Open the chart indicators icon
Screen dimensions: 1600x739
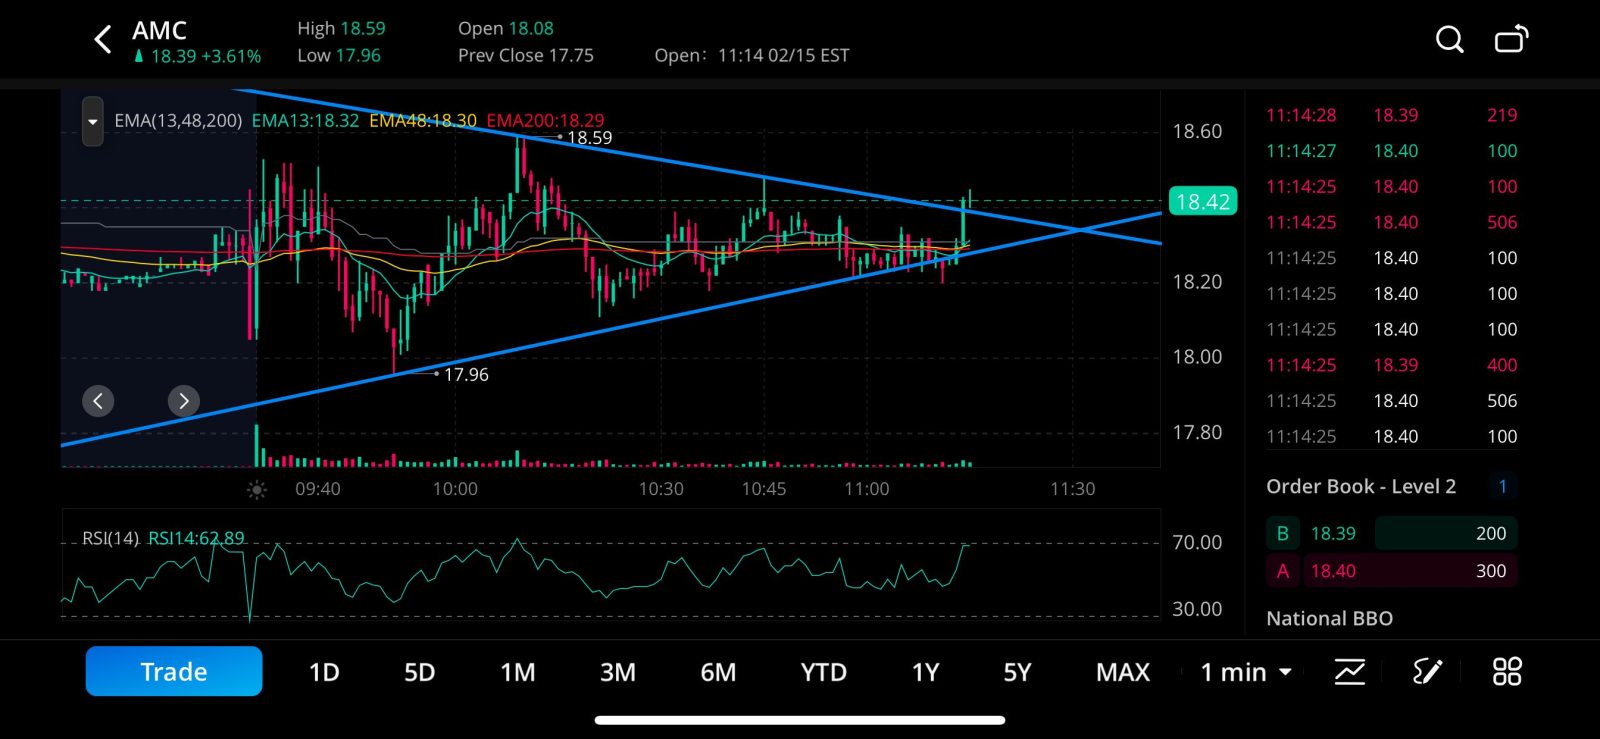pyautogui.click(x=1350, y=672)
